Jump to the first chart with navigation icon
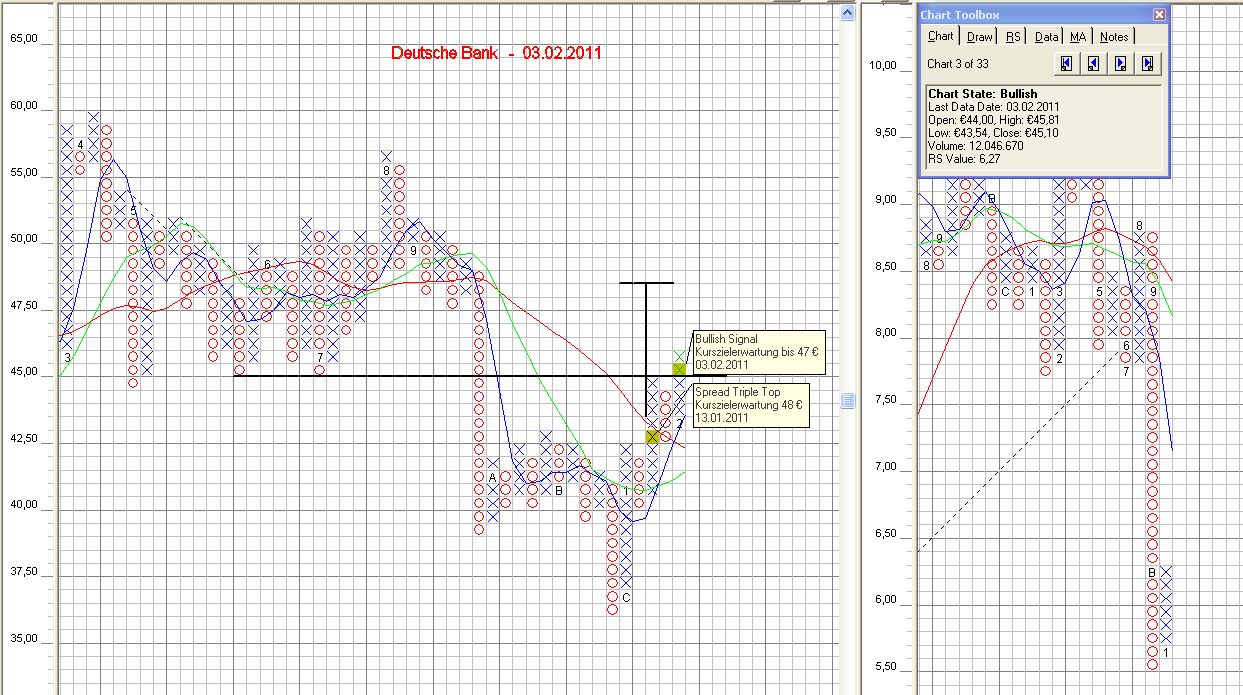1243x695 pixels. point(1066,64)
